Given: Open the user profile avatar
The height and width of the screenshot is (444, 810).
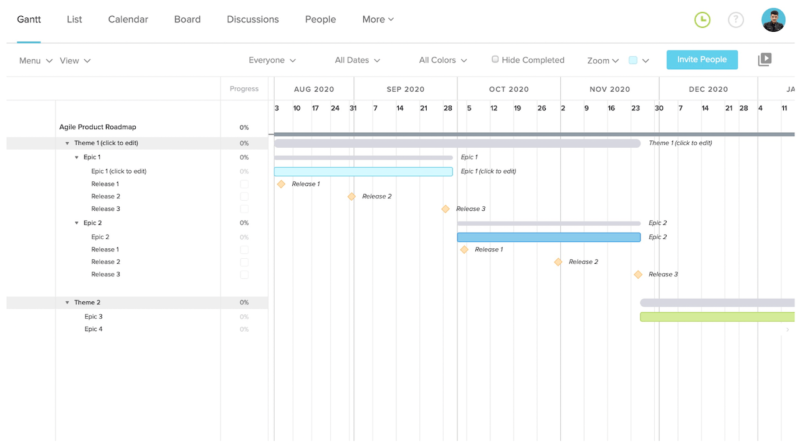Looking at the screenshot, I should pyautogui.click(x=773, y=20).
